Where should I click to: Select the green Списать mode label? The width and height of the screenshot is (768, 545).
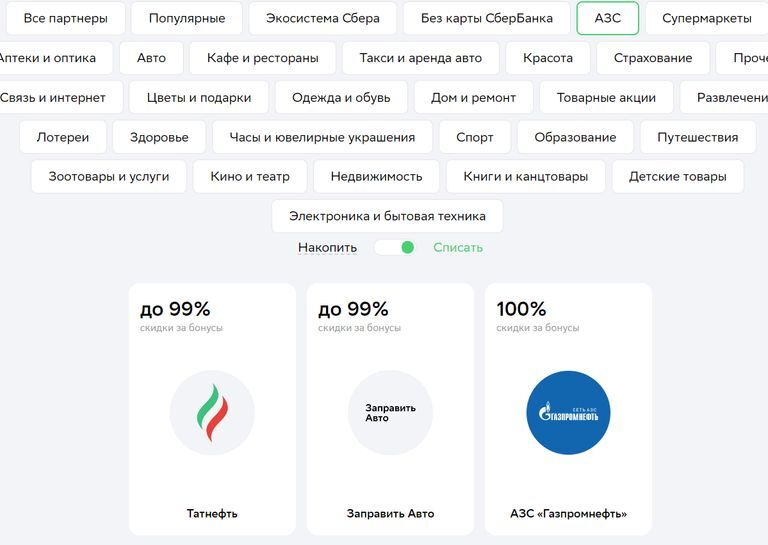click(x=458, y=248)
